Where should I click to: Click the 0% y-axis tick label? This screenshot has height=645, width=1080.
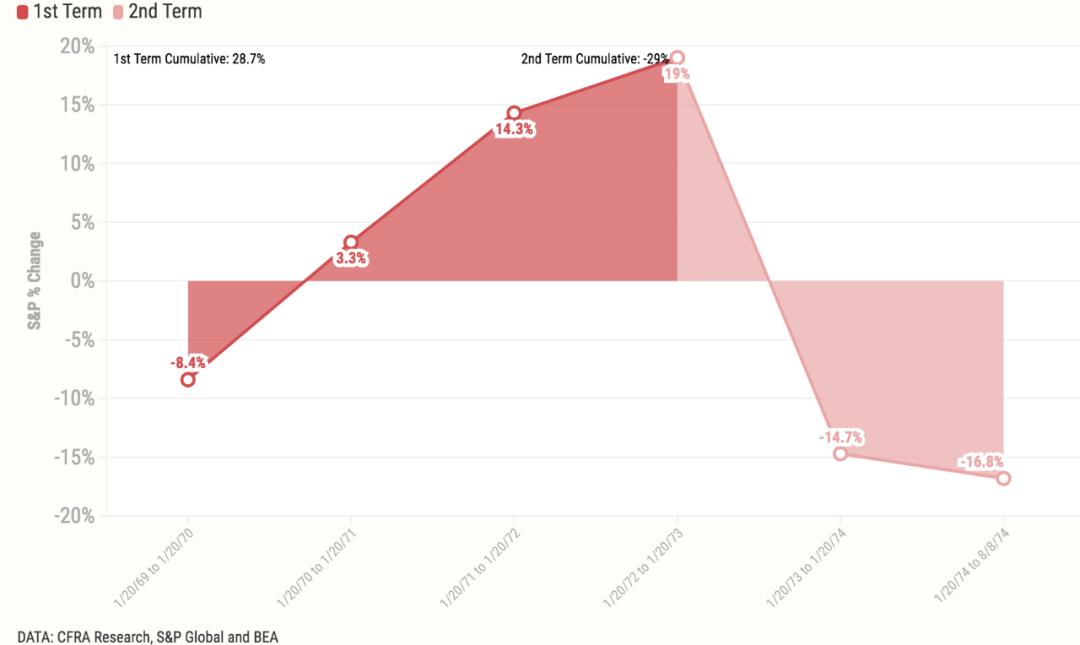pyautogui.click(x=81, y=281)
